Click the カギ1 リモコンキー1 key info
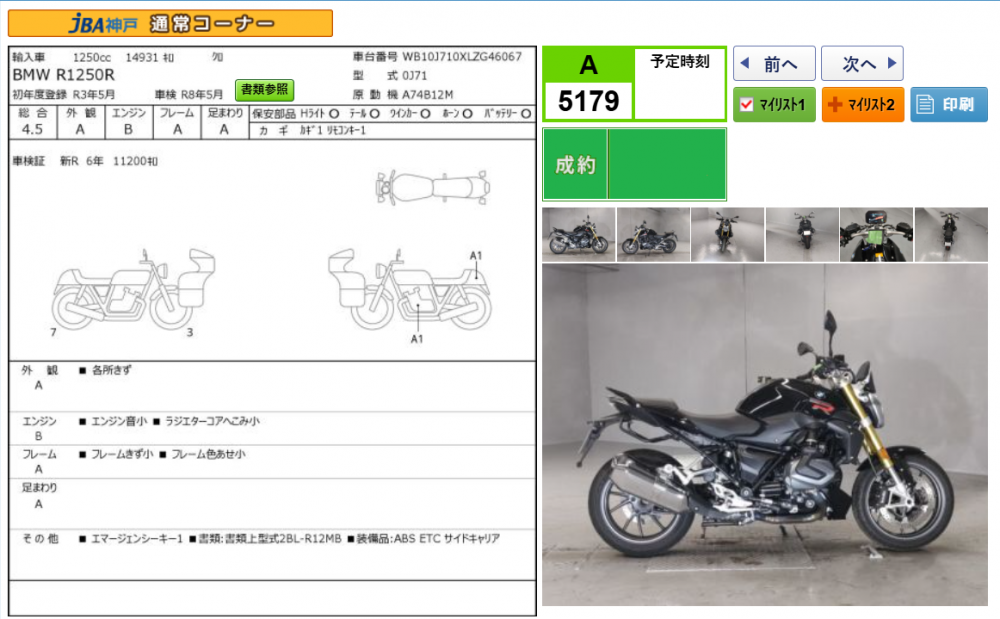 pos(332,131)
